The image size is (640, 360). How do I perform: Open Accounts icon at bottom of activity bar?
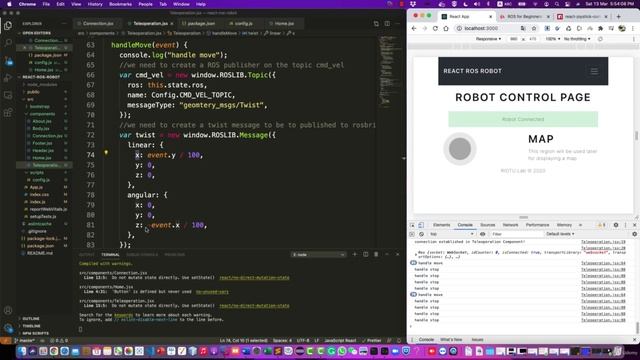coord(8,310)
